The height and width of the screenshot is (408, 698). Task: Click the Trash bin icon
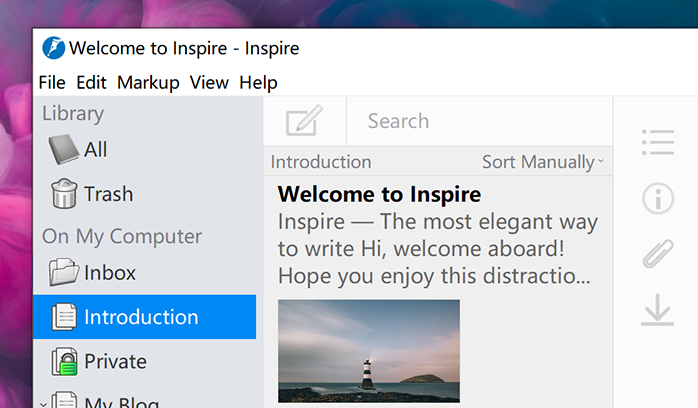(64, 194)
